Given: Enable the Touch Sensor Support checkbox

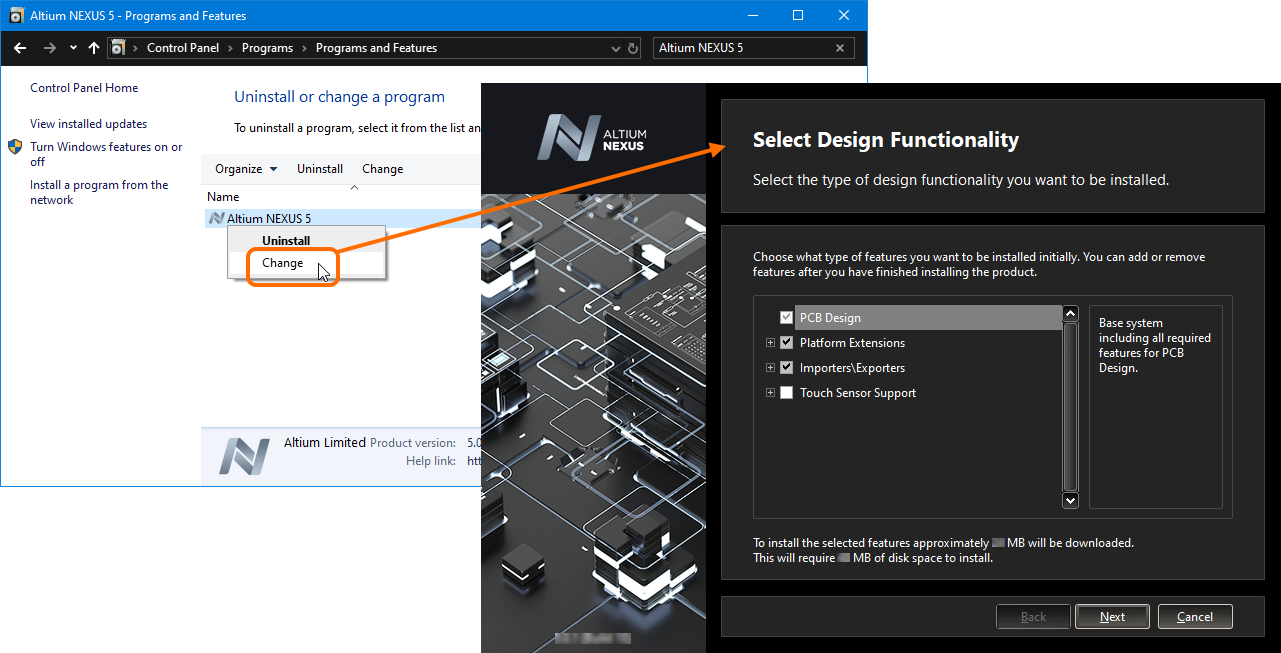Looking at the screenshot, I should coord(786,393).
